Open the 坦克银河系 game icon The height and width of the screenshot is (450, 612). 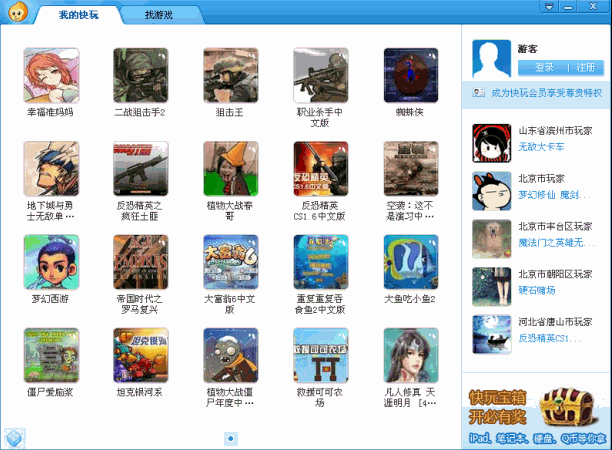click(x=141, y=355)
